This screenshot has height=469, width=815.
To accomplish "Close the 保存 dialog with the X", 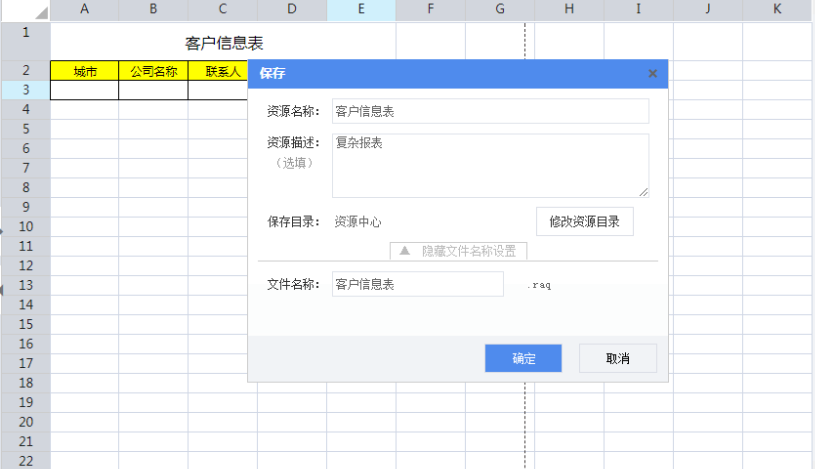I will pos(652,73).
